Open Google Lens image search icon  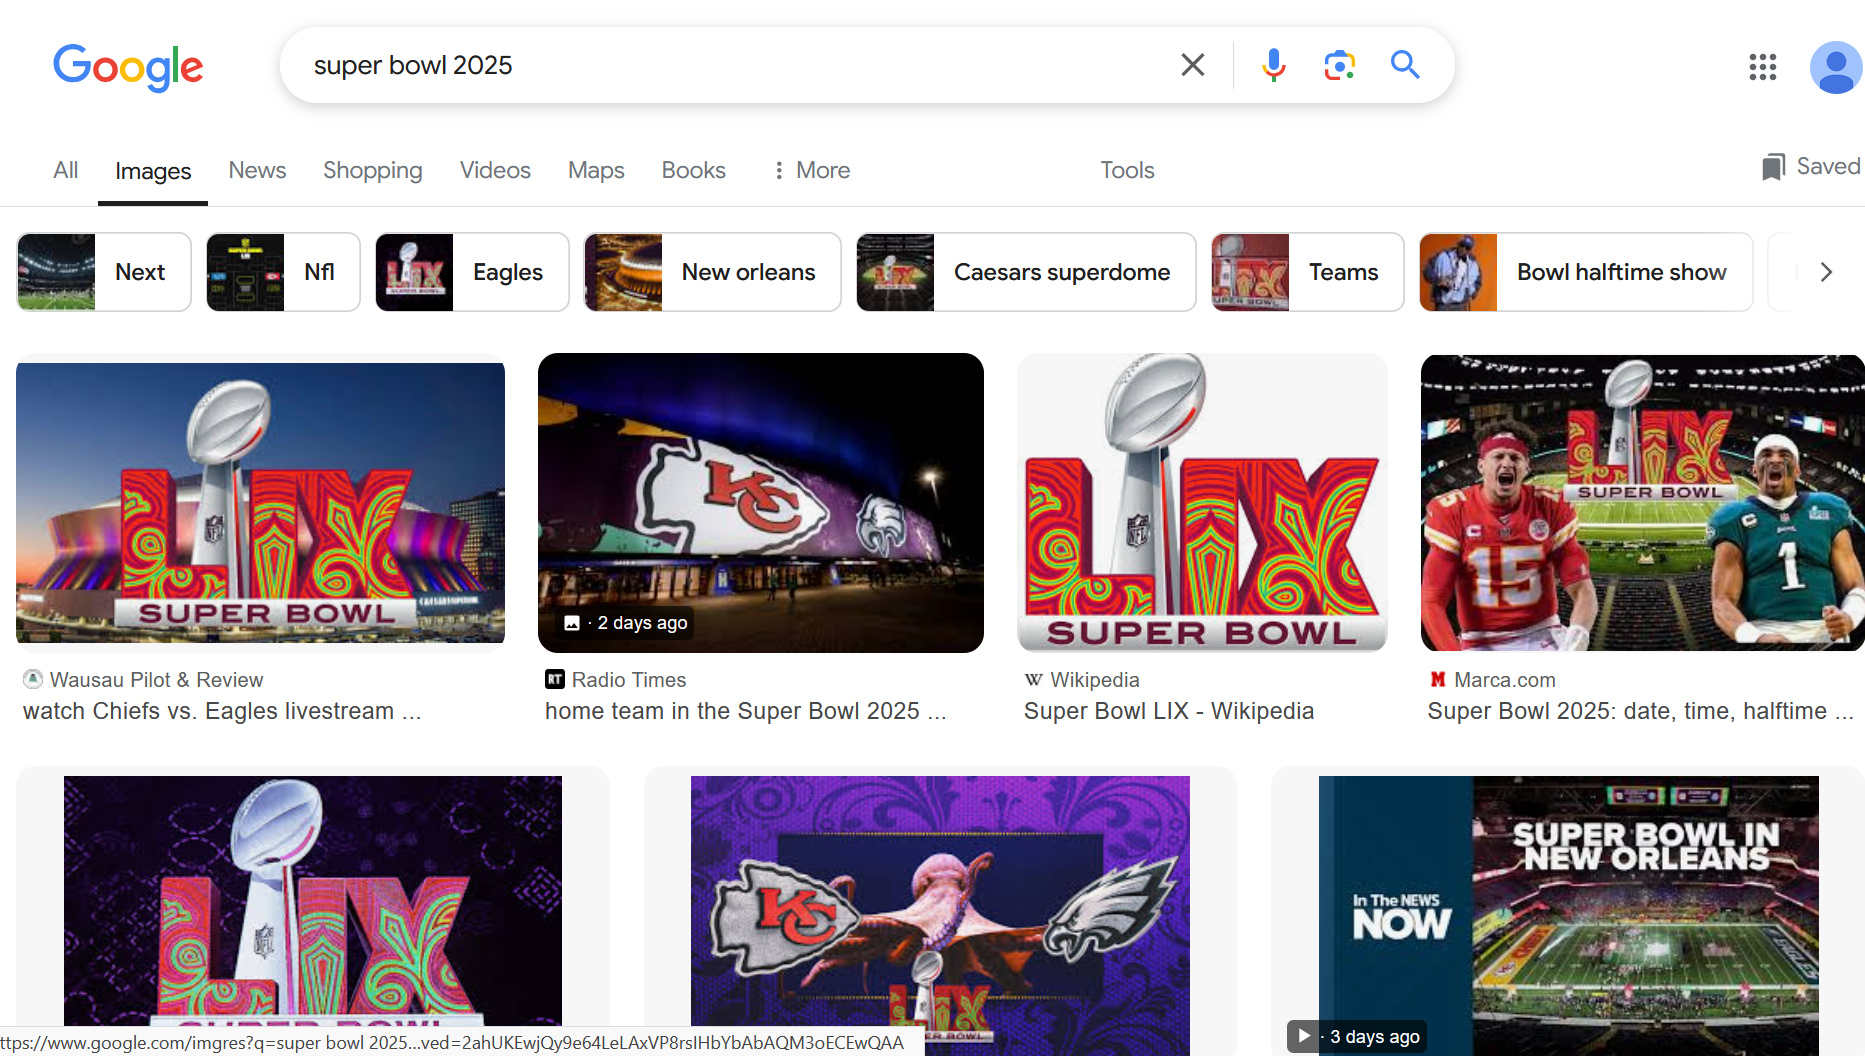click(1339, 65)
